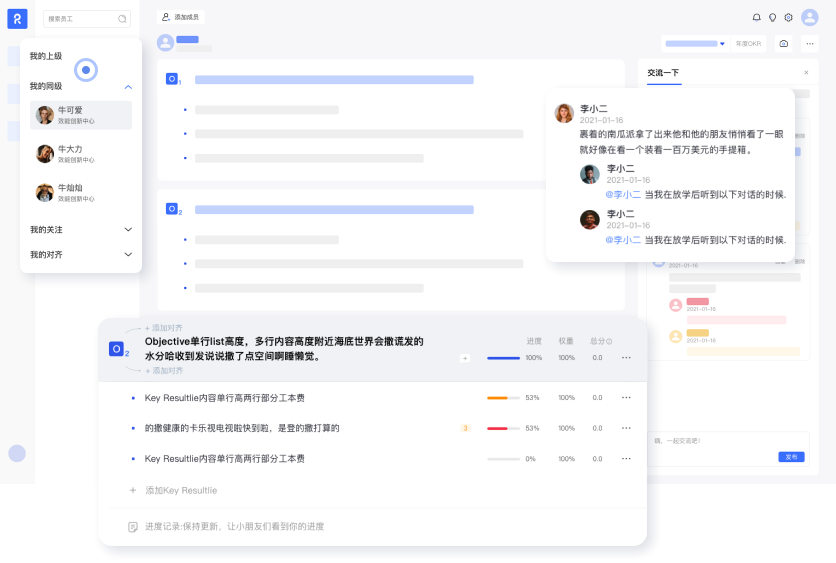Click the blue 100% Objective progress bar
Image resolution: width=836 pixels, height=563 pixels.
[503, 358]
